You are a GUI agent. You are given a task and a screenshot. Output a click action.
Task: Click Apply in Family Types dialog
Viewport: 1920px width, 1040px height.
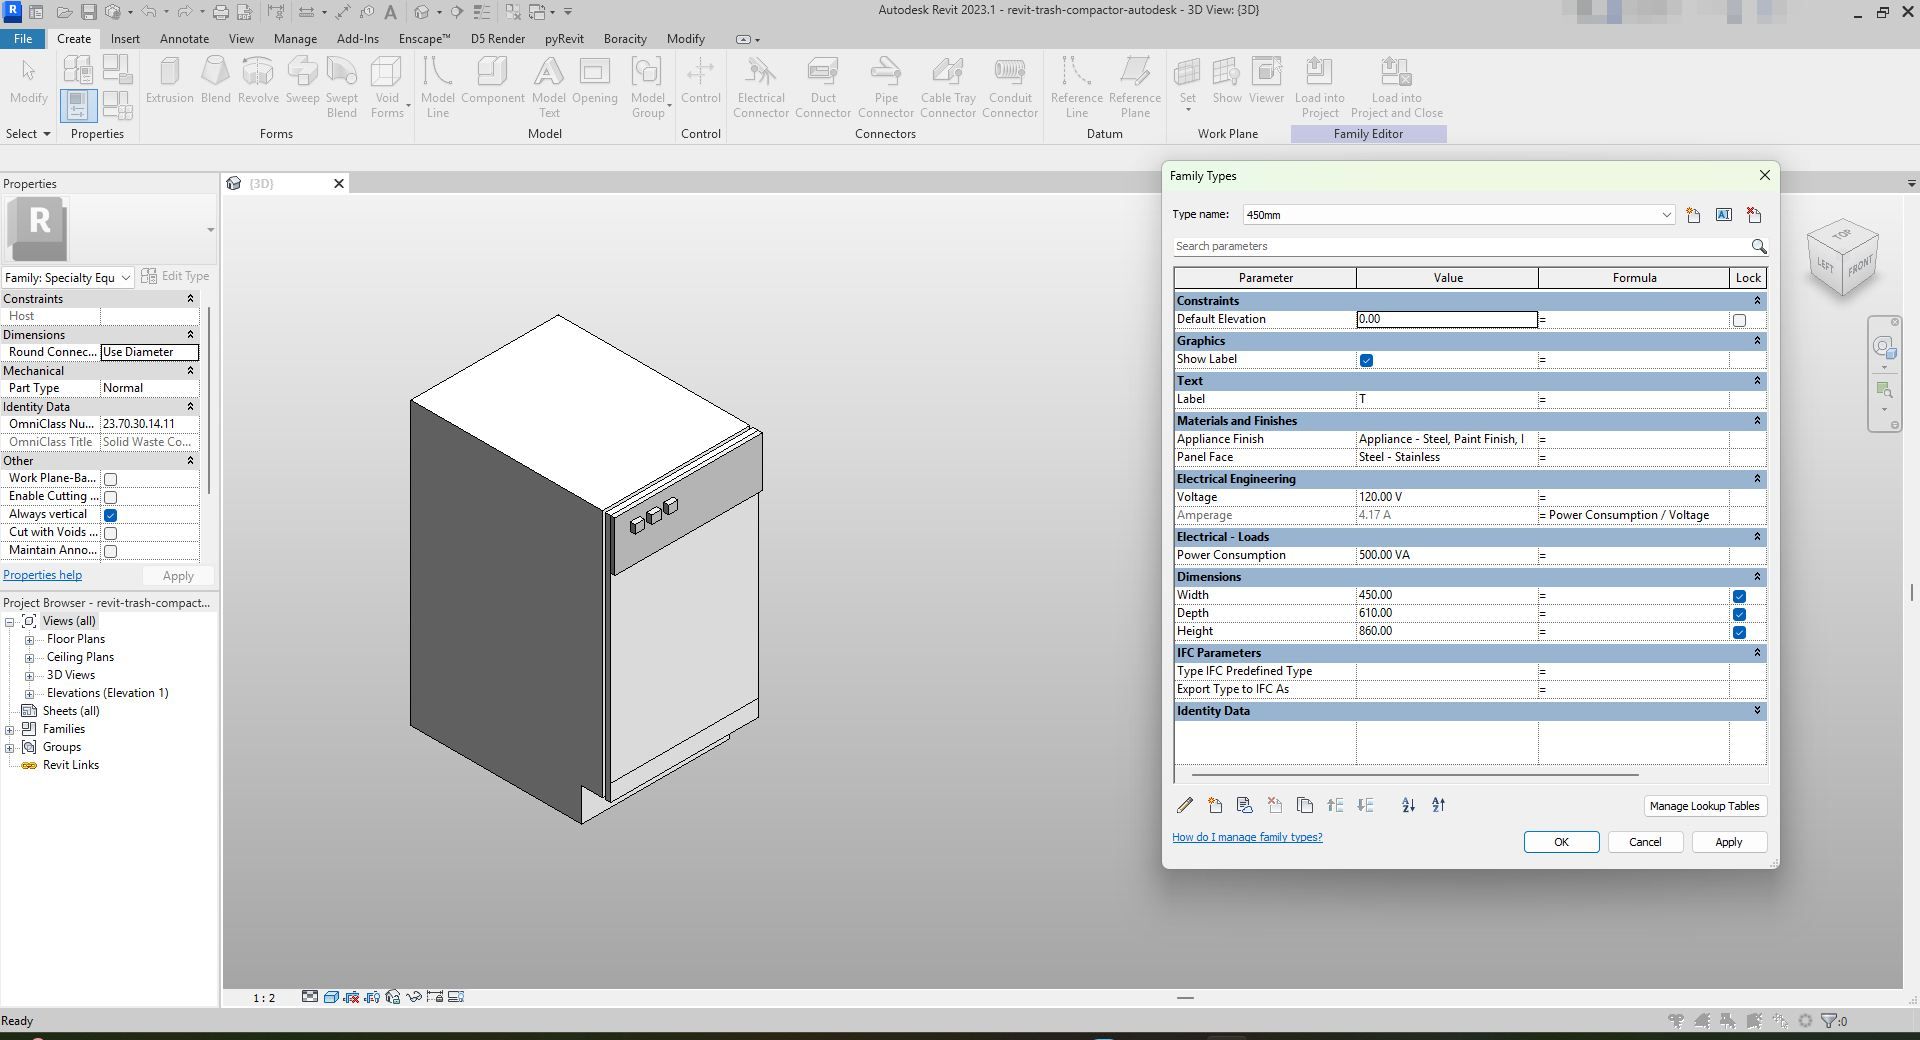[1729, 842]
